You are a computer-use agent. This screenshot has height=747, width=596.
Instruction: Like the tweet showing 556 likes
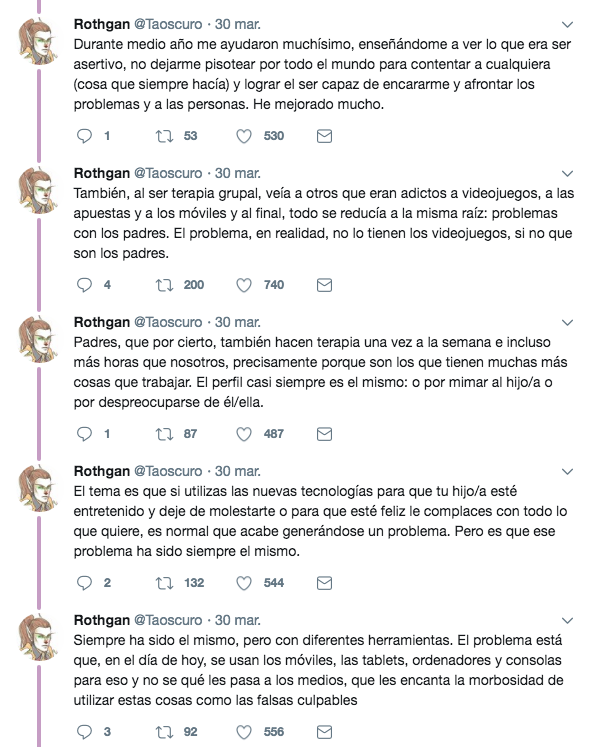point(244,732)
